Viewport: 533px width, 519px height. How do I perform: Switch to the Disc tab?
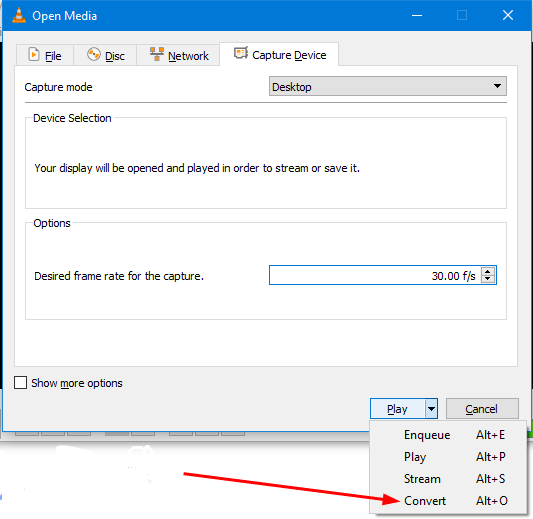click(105, 55)
